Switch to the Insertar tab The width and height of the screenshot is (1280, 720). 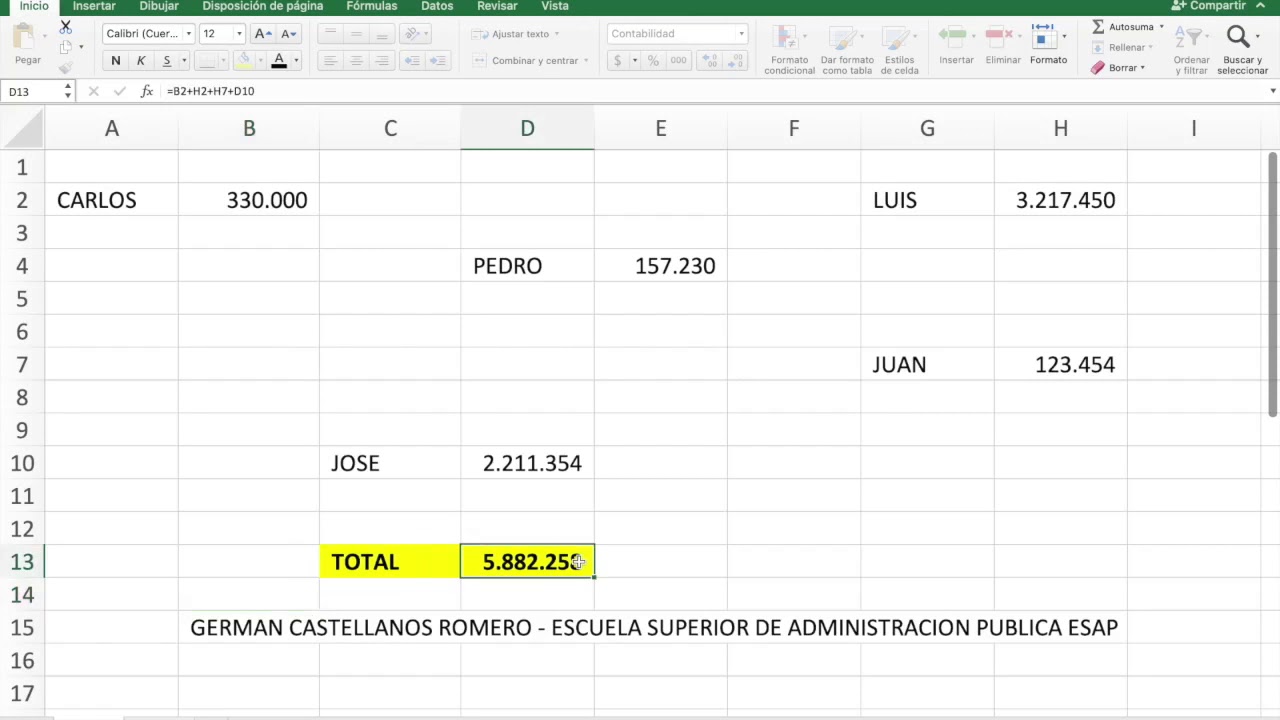tap(94, 6)
